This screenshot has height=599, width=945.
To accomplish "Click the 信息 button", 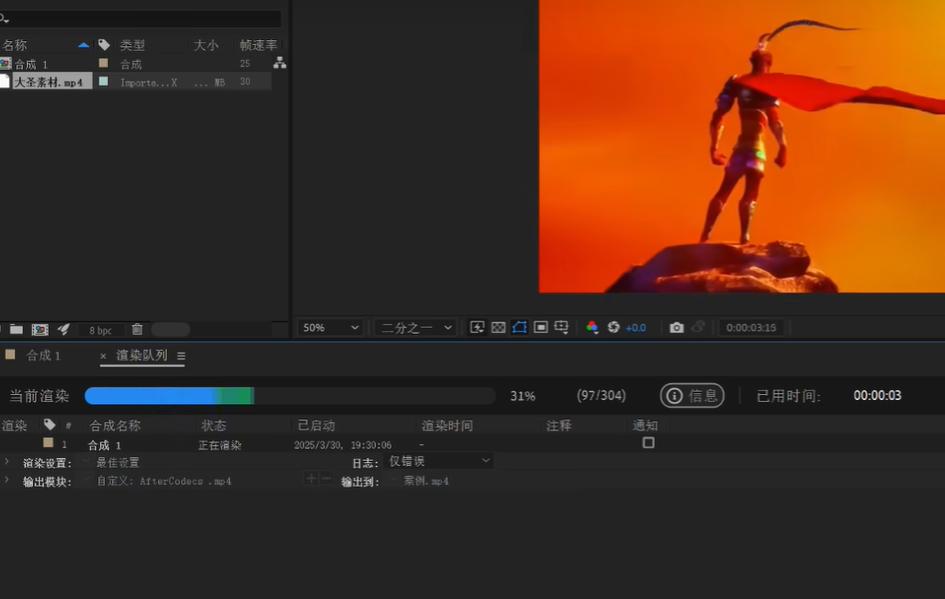I will click(x=692, y=396).
